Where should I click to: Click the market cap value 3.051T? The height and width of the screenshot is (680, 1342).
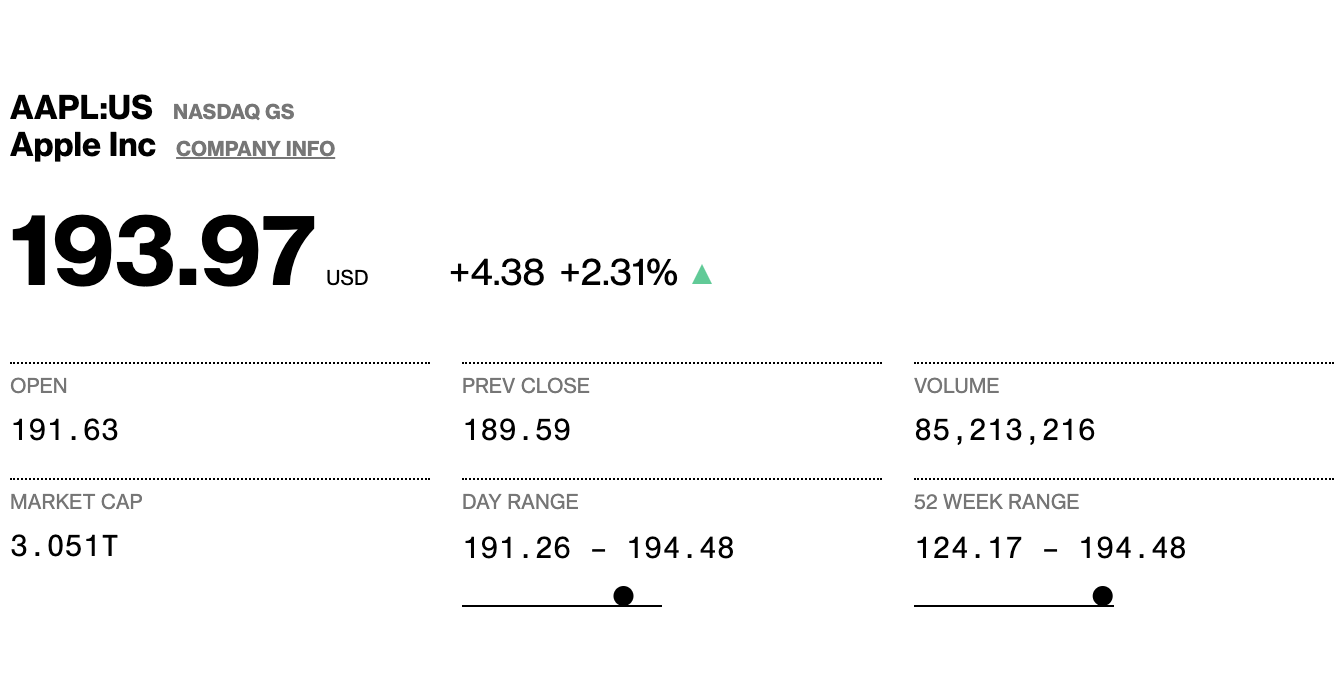pos(64,546)
